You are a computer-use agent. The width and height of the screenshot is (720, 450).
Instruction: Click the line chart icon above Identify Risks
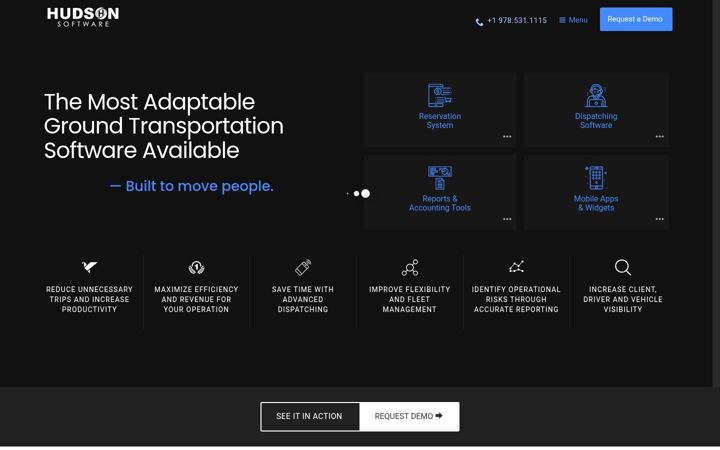tap(516, 267)
